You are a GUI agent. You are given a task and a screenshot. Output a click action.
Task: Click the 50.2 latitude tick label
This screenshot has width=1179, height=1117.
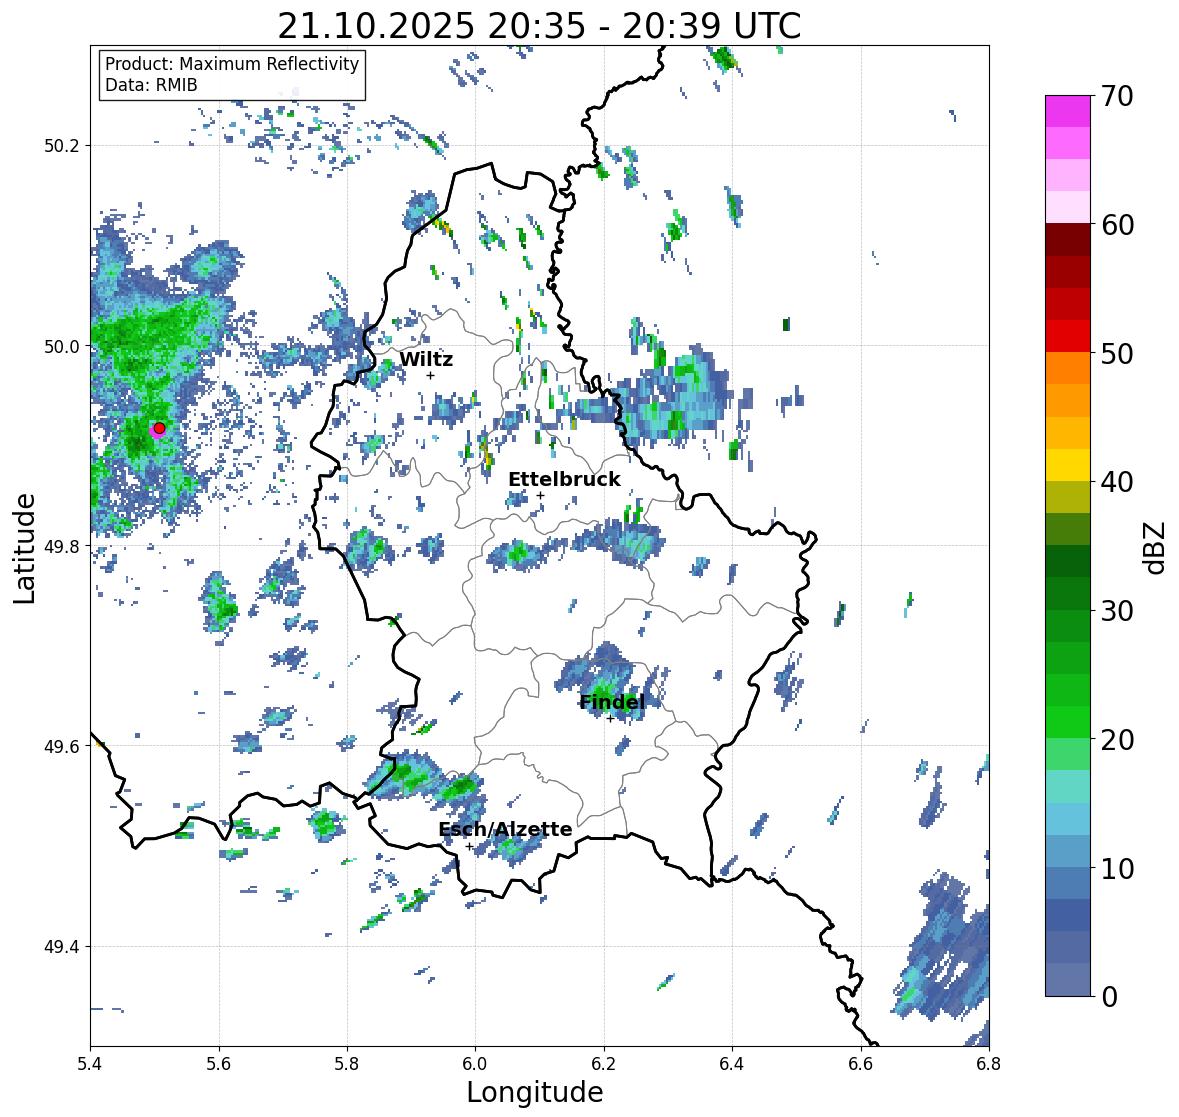click(62, 146)
